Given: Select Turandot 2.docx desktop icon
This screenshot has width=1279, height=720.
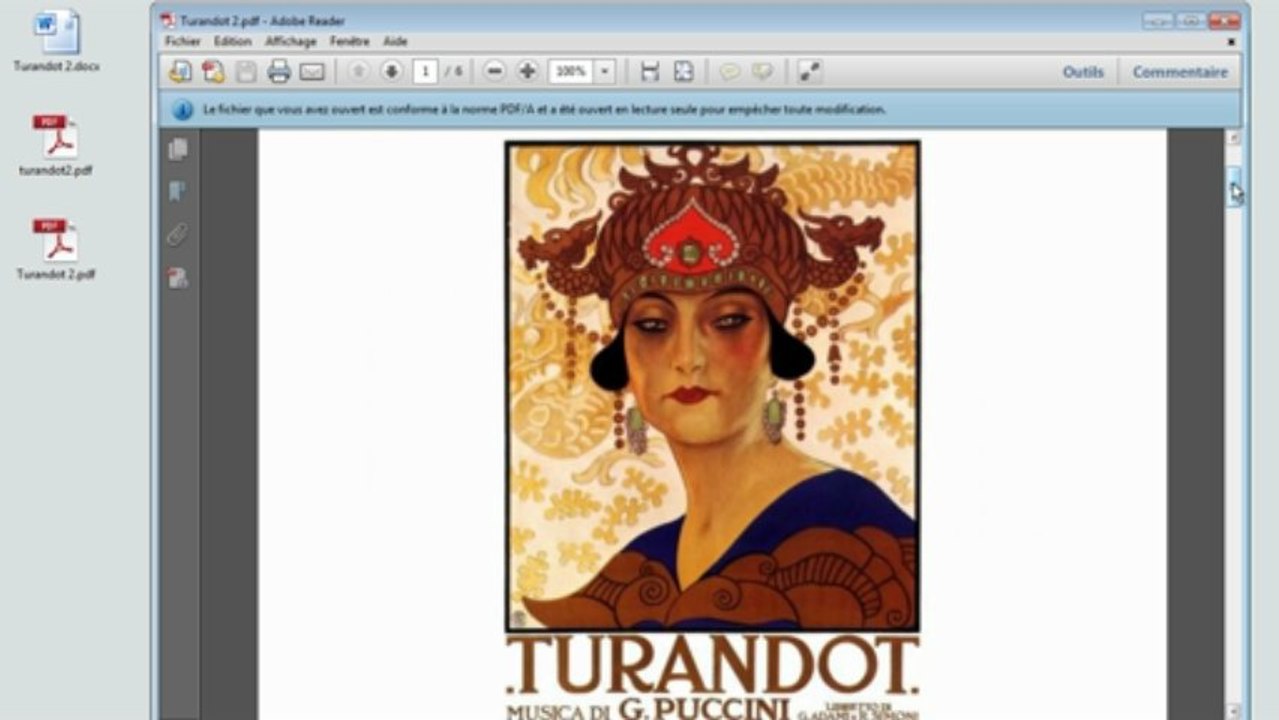Looking at the screenshot, I should coord(56,41).
